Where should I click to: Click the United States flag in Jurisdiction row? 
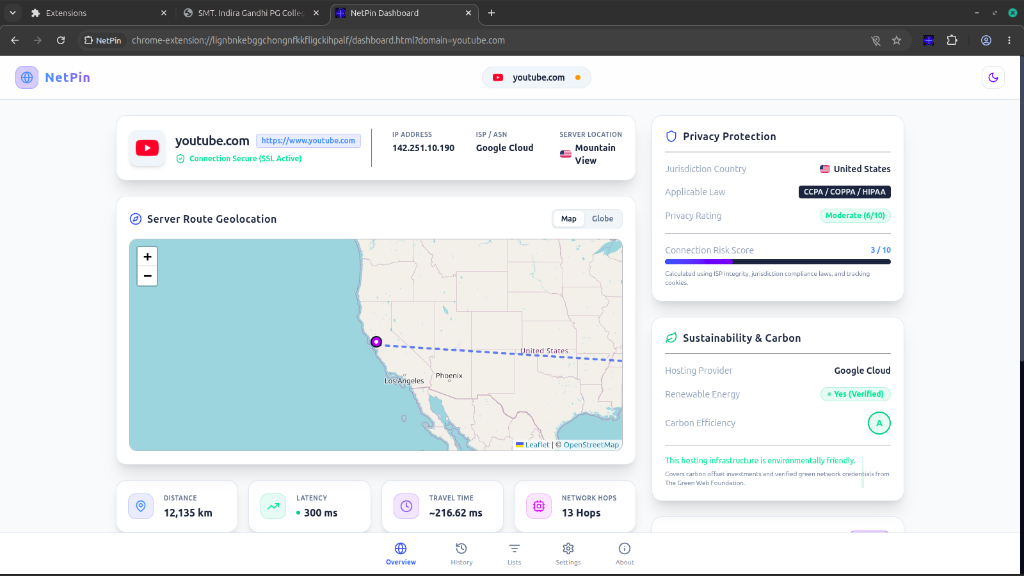tap(825, 169)
